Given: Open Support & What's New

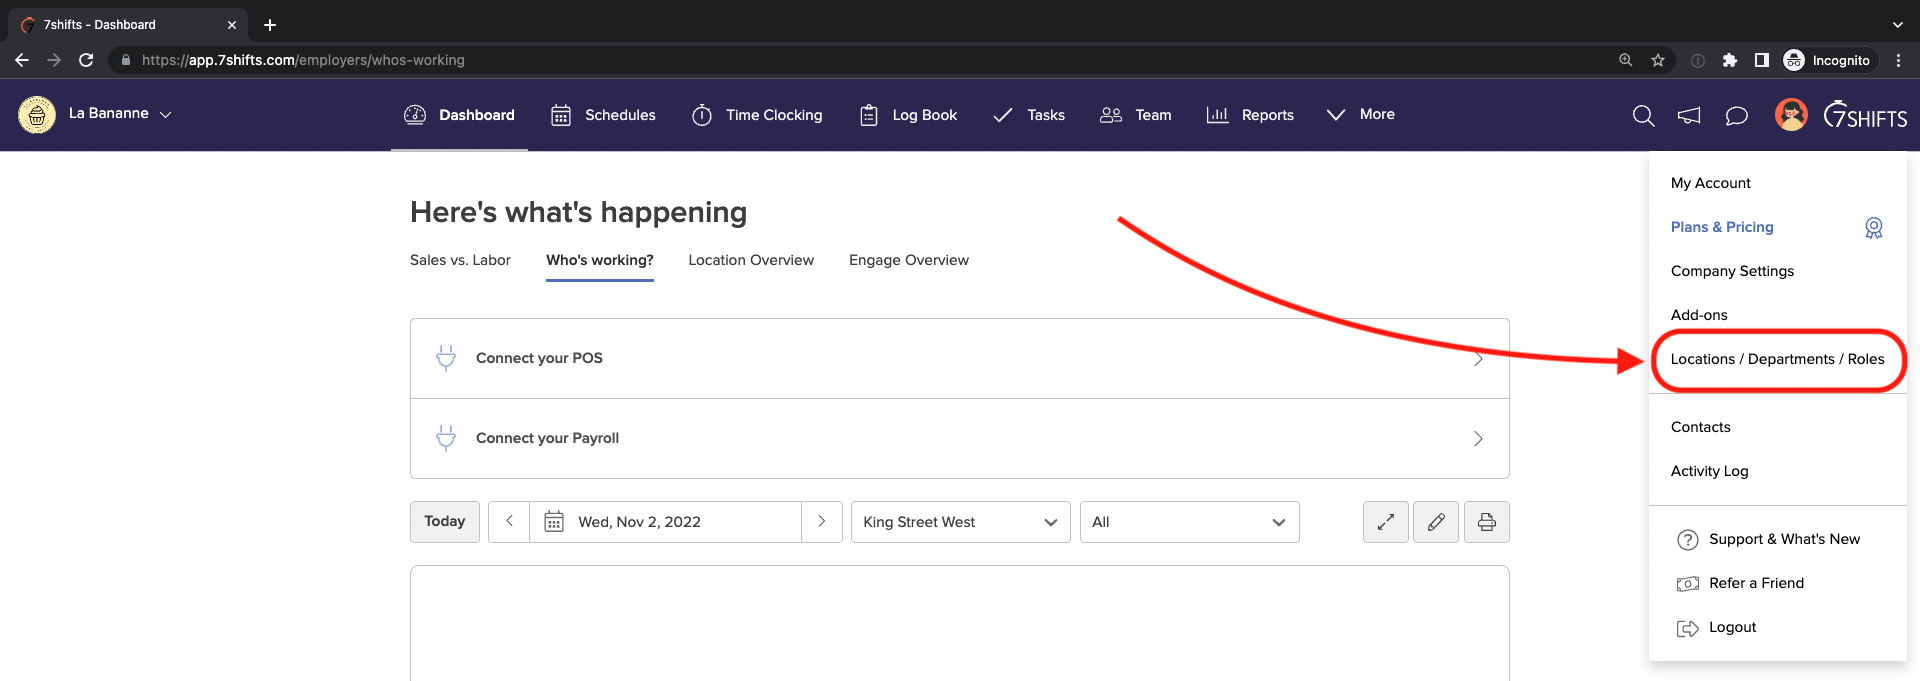Looking at the screenshot, I should point(1784,539).
